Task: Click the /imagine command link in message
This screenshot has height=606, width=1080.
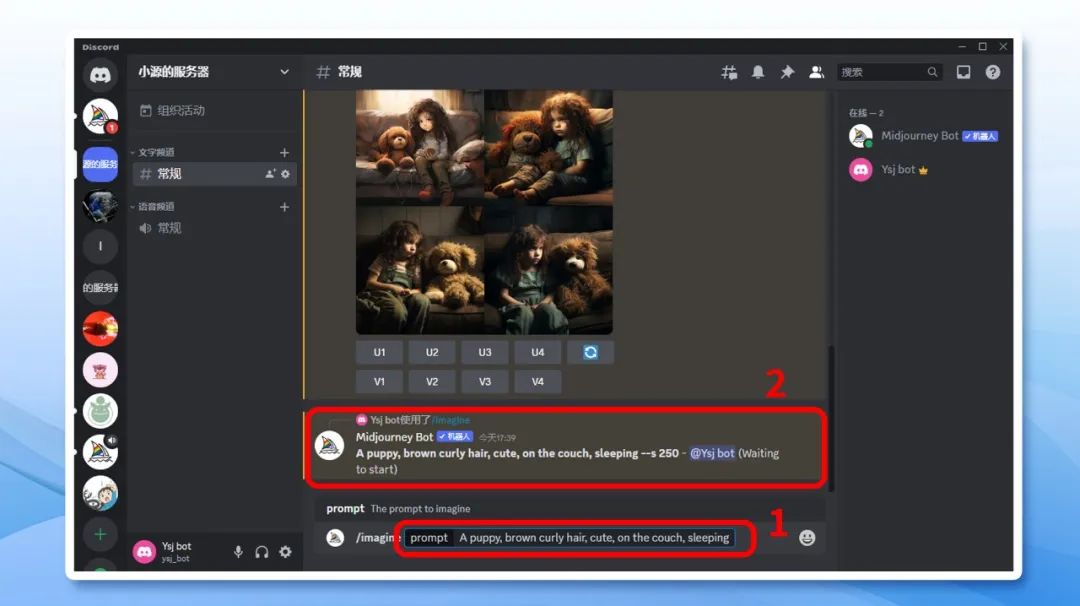Action: (x=451, y=420)
